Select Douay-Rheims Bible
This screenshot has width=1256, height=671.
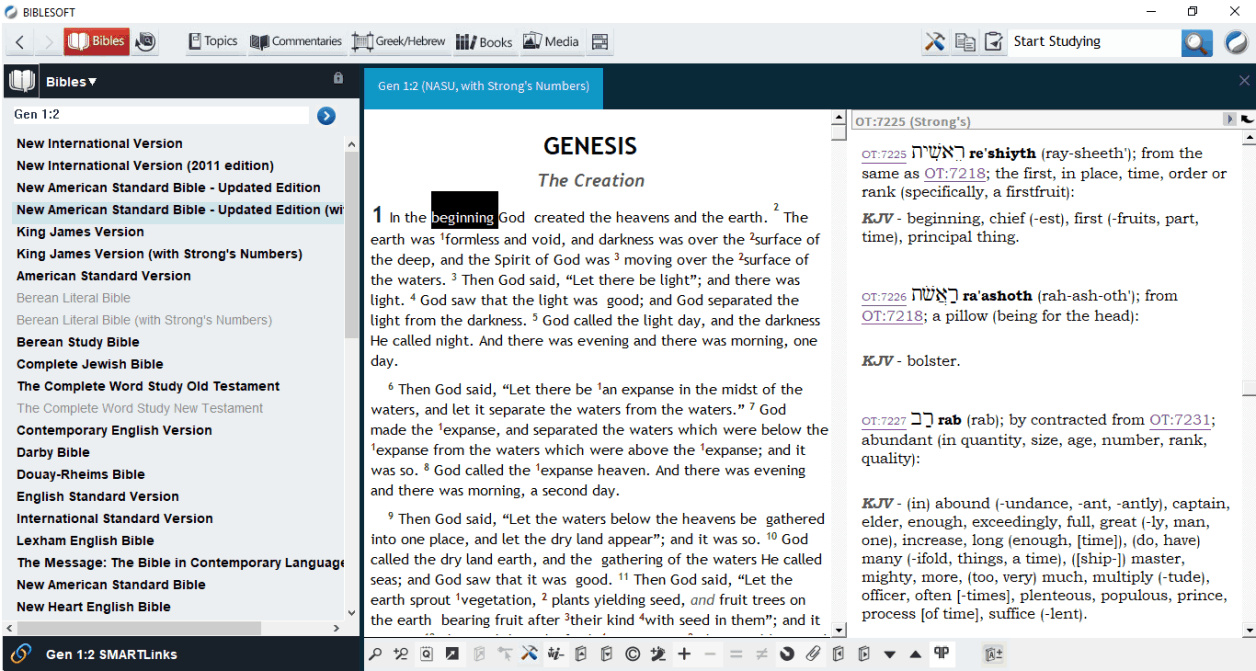tap(80, 474)
